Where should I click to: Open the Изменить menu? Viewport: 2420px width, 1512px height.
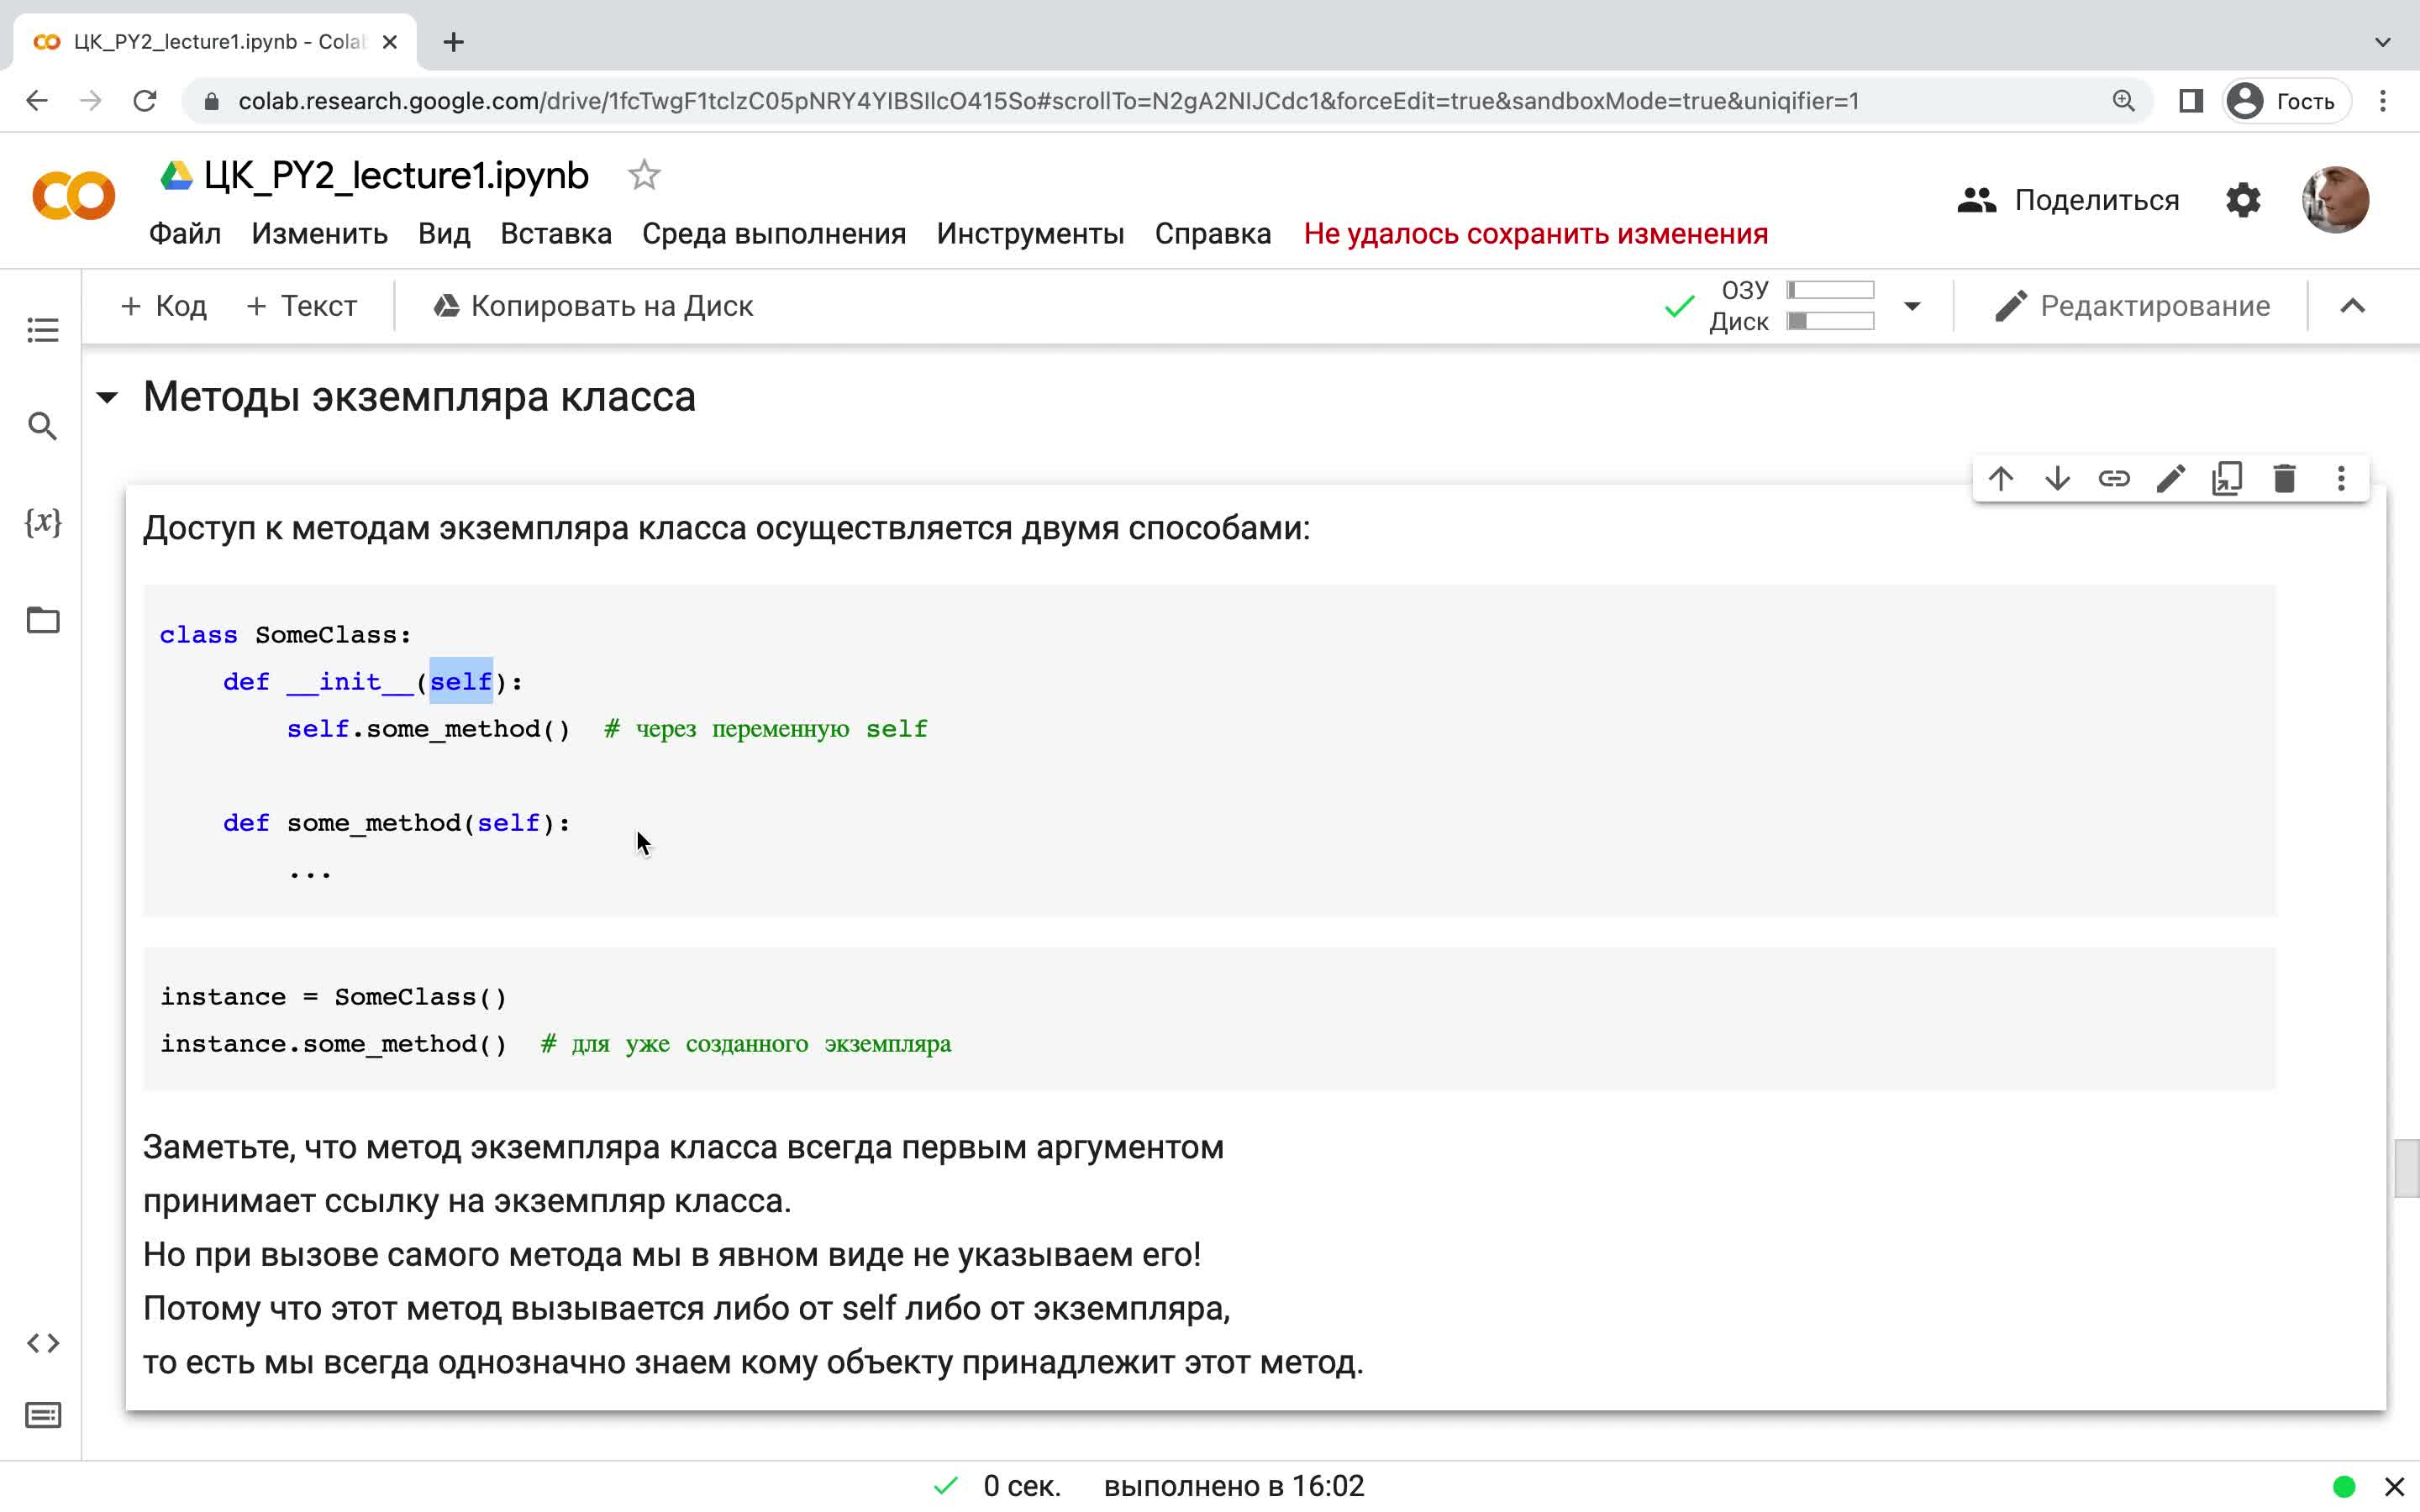[319, 234]
